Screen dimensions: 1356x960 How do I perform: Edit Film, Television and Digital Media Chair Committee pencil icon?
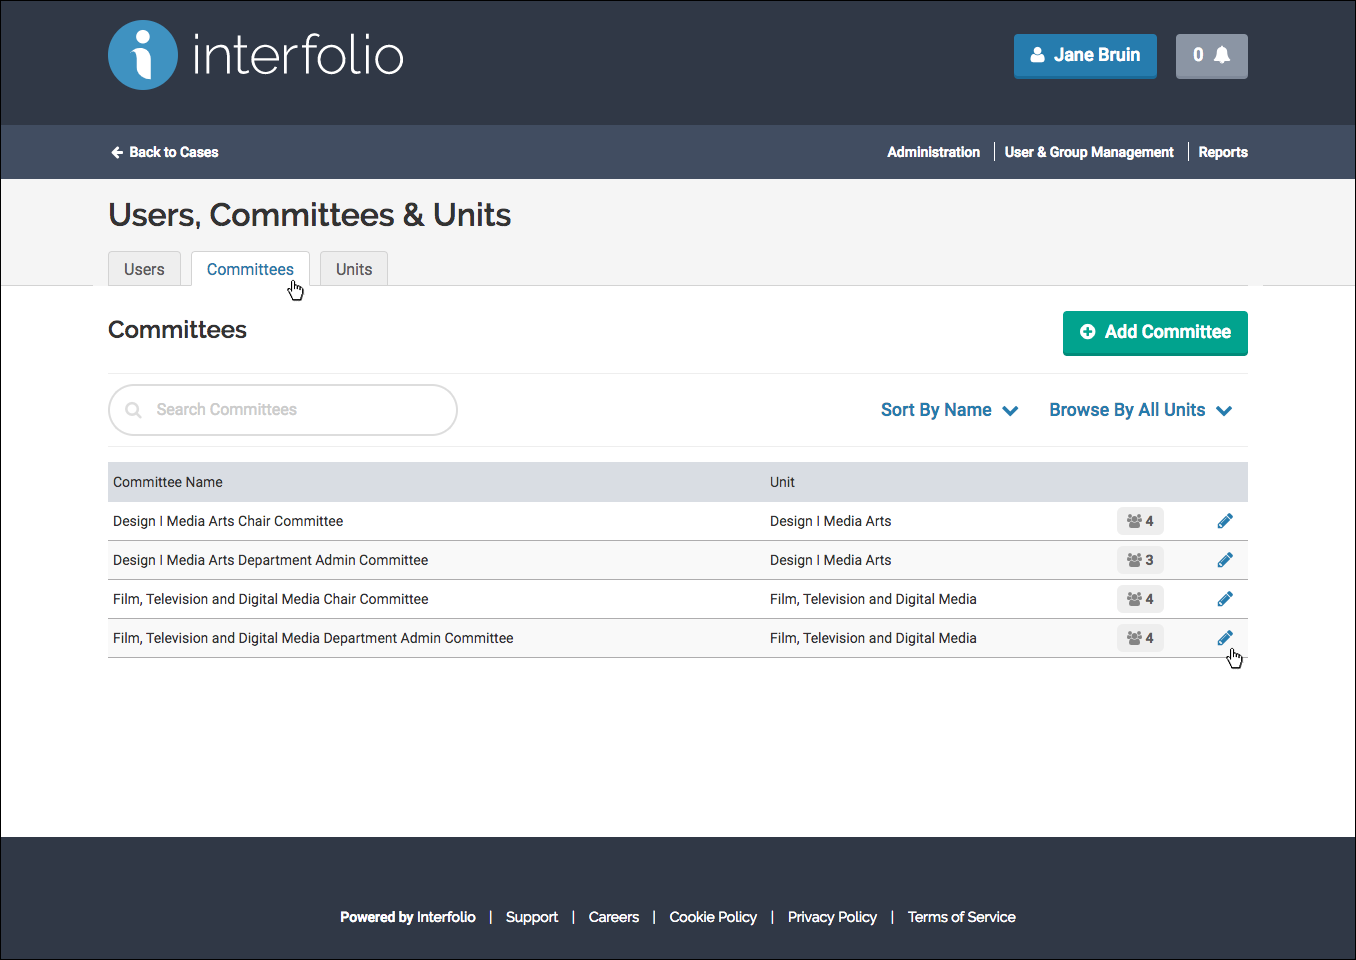tap(1225, 599)
